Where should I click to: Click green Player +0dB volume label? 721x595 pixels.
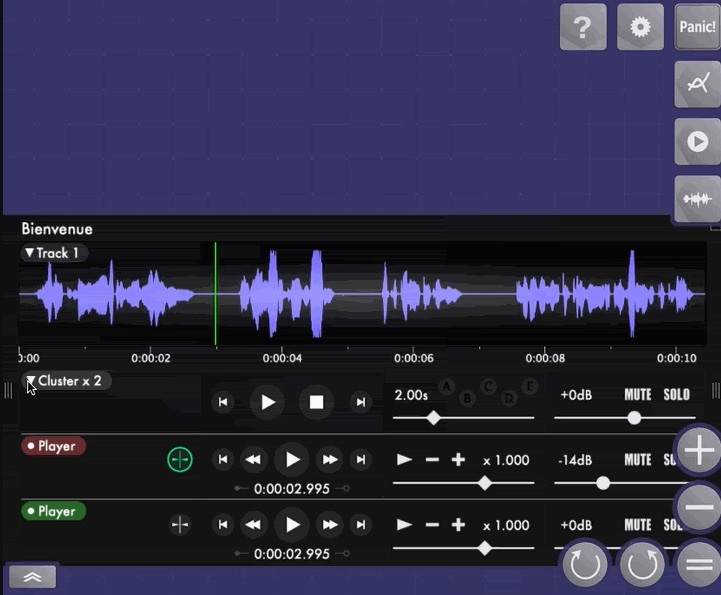576,526
